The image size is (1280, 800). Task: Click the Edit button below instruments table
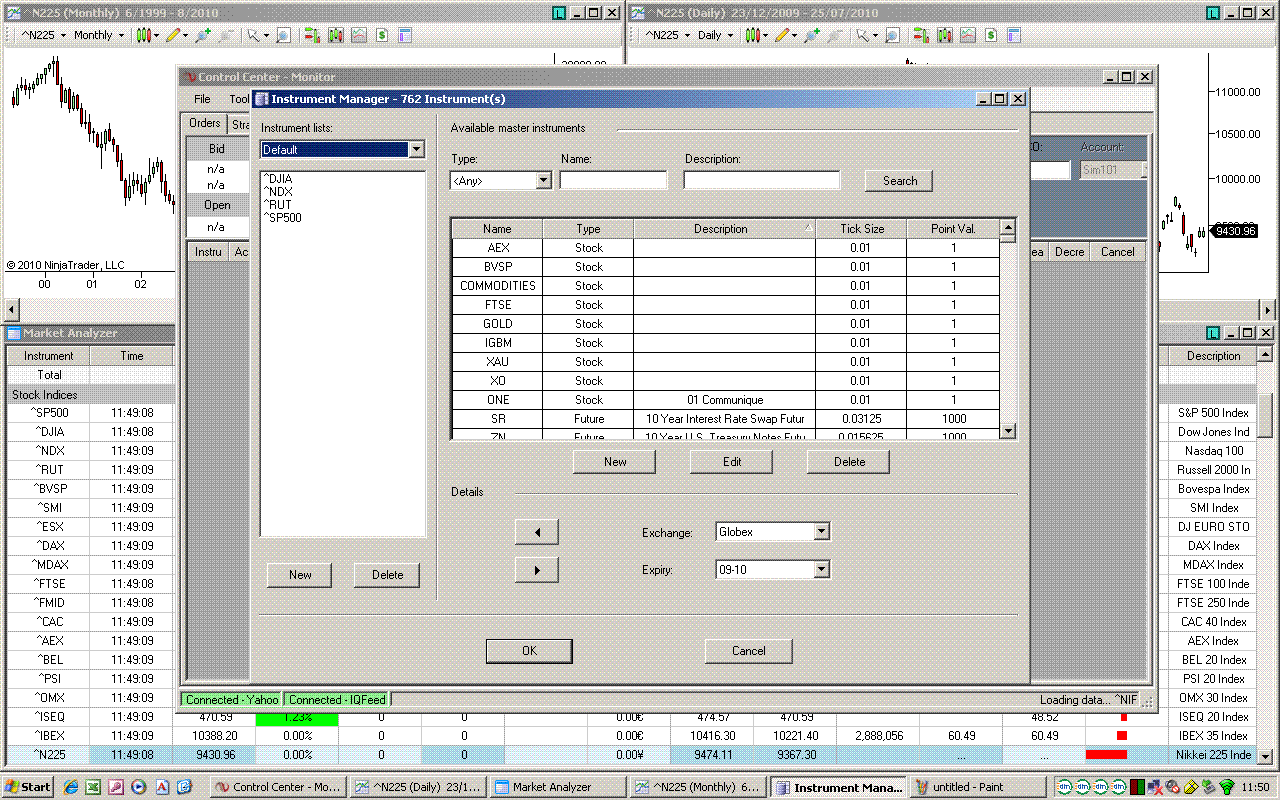[732, 462]
